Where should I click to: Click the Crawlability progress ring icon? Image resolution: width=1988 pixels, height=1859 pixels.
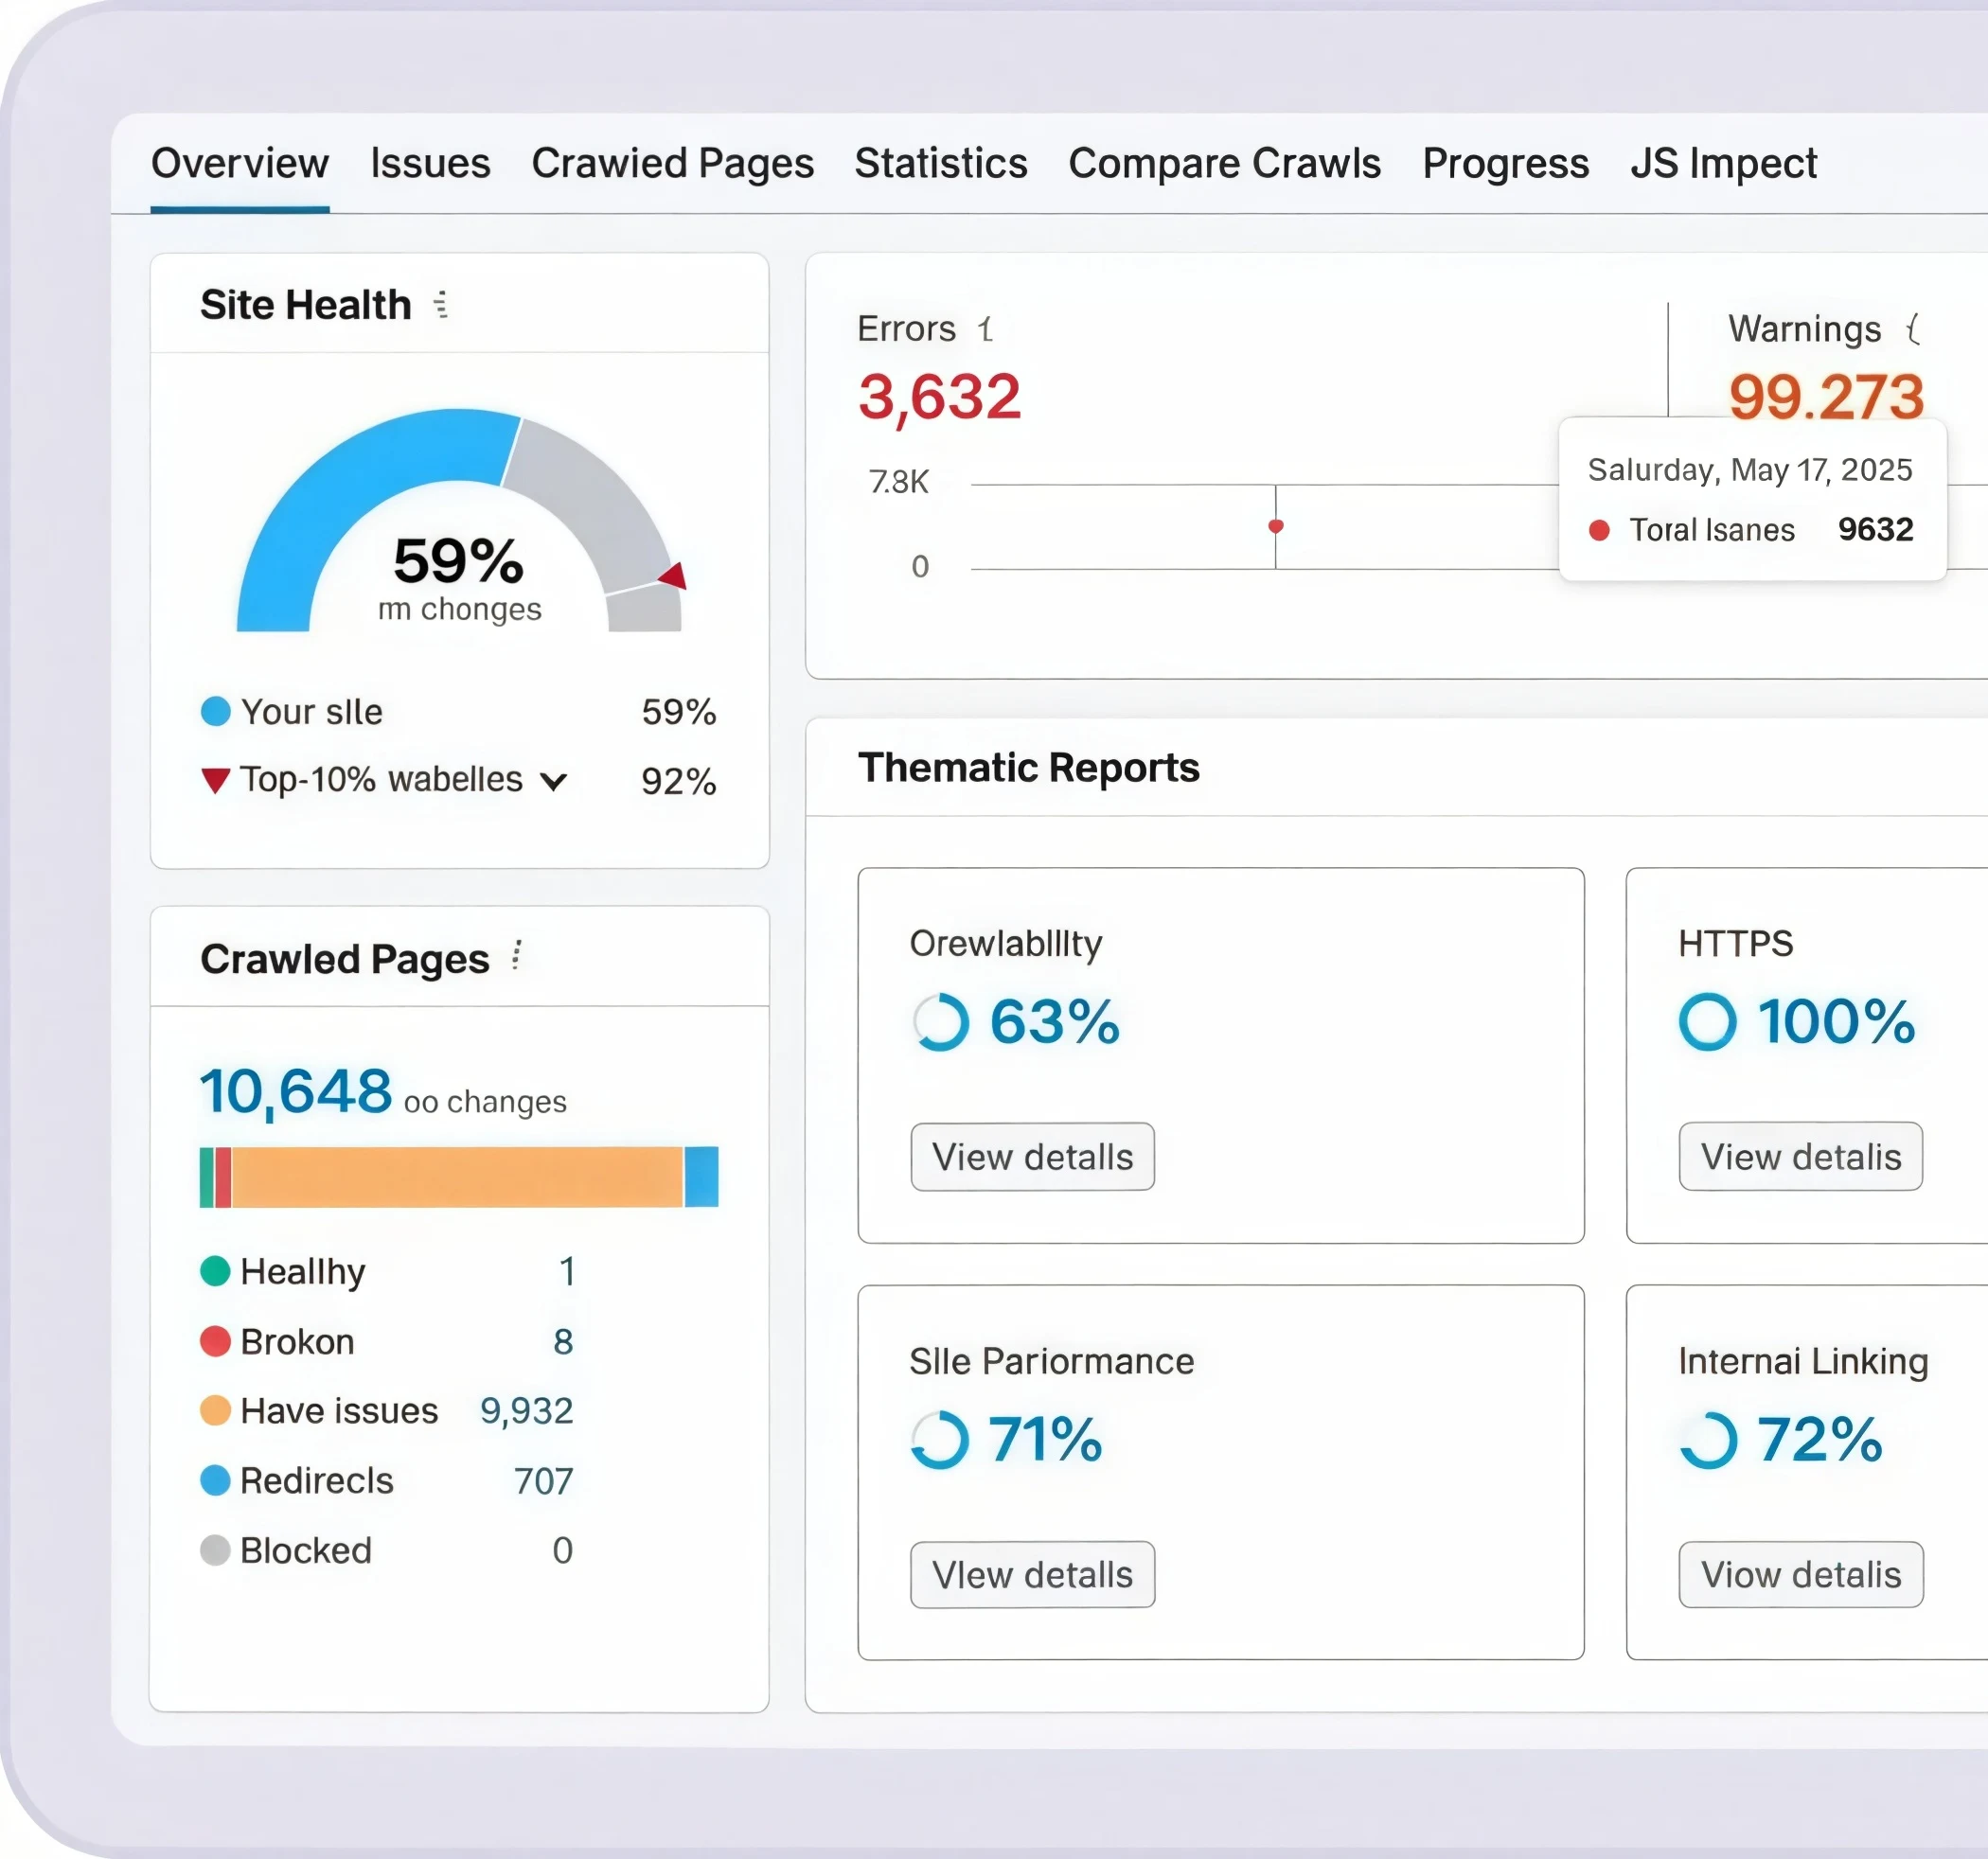pyautogui.click(x=940, y=1022)
